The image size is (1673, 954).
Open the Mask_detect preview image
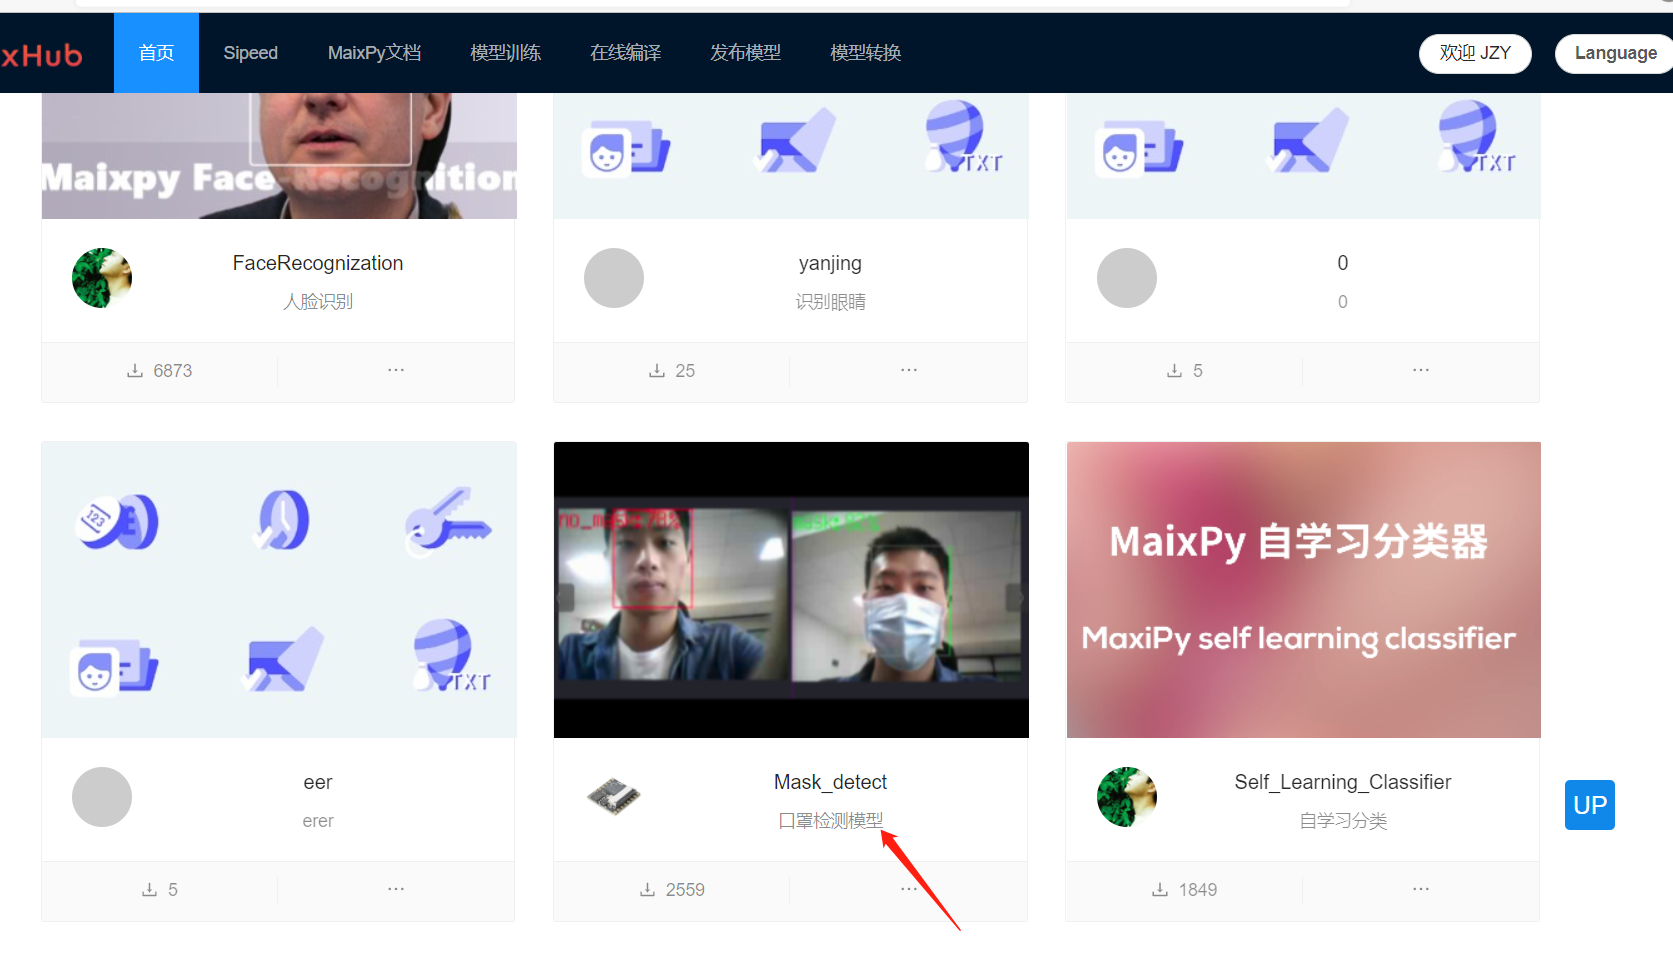[x=791, y=589]
